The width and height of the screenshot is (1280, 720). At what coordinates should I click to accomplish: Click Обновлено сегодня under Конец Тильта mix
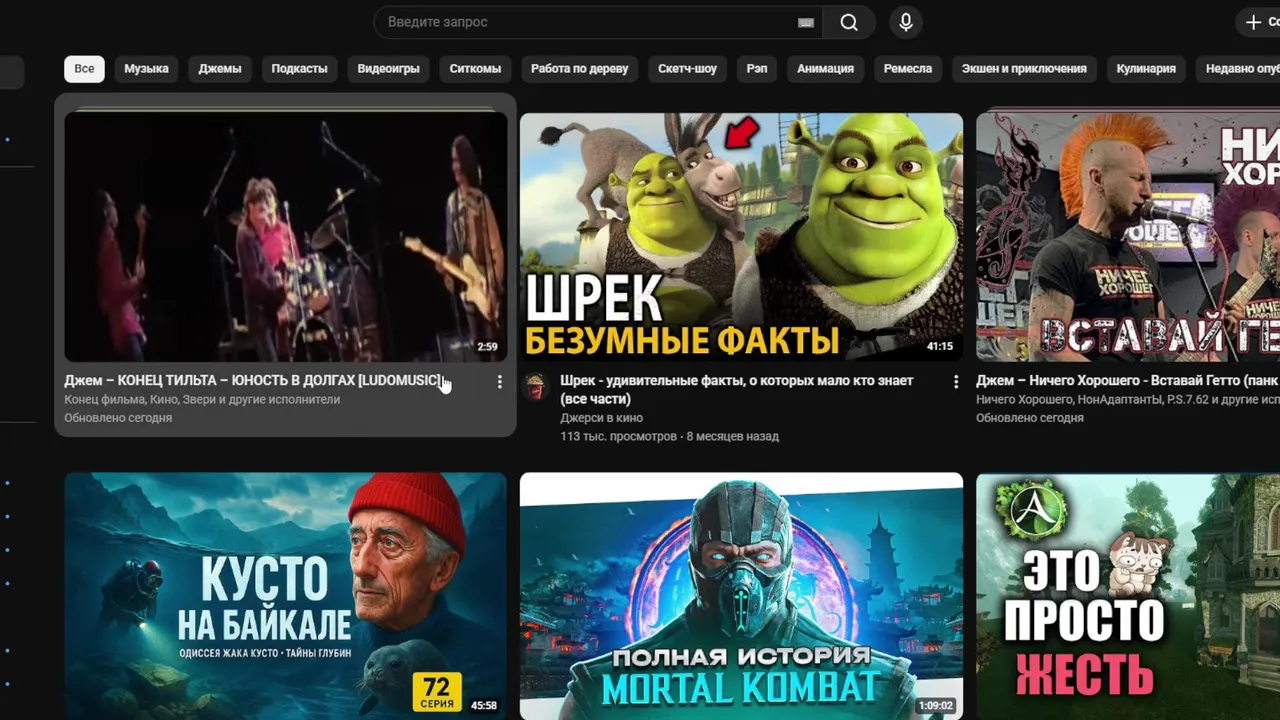118,418
